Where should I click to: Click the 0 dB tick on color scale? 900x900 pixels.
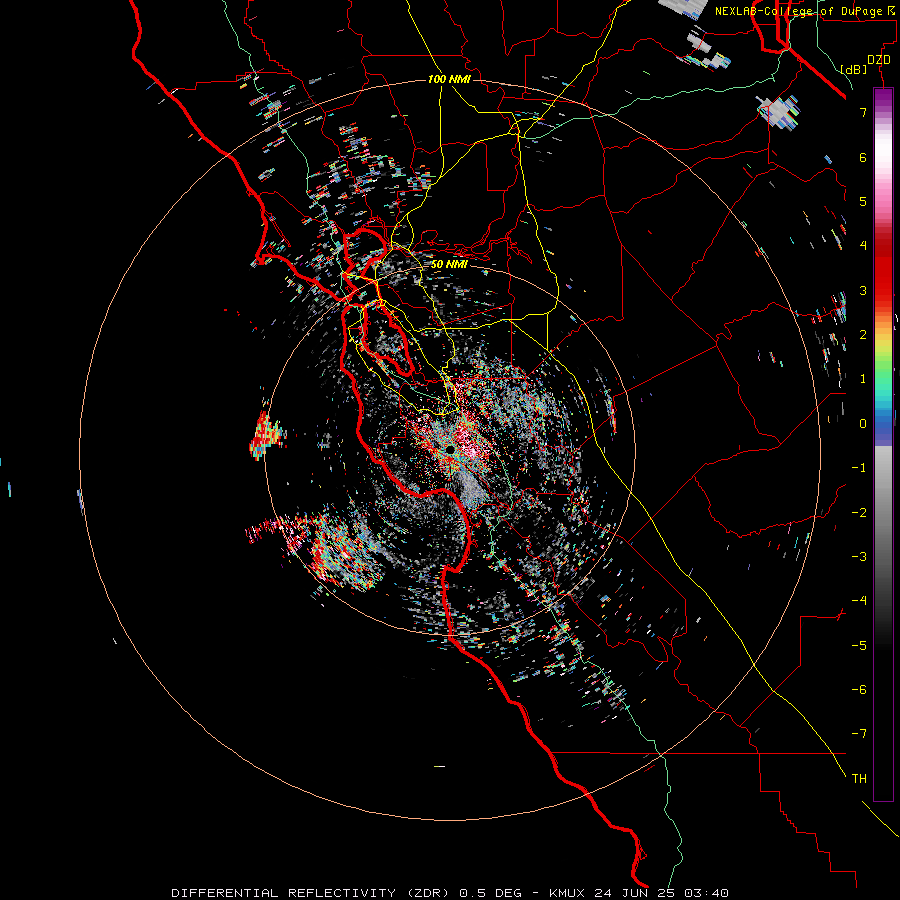tap(863, 424)
